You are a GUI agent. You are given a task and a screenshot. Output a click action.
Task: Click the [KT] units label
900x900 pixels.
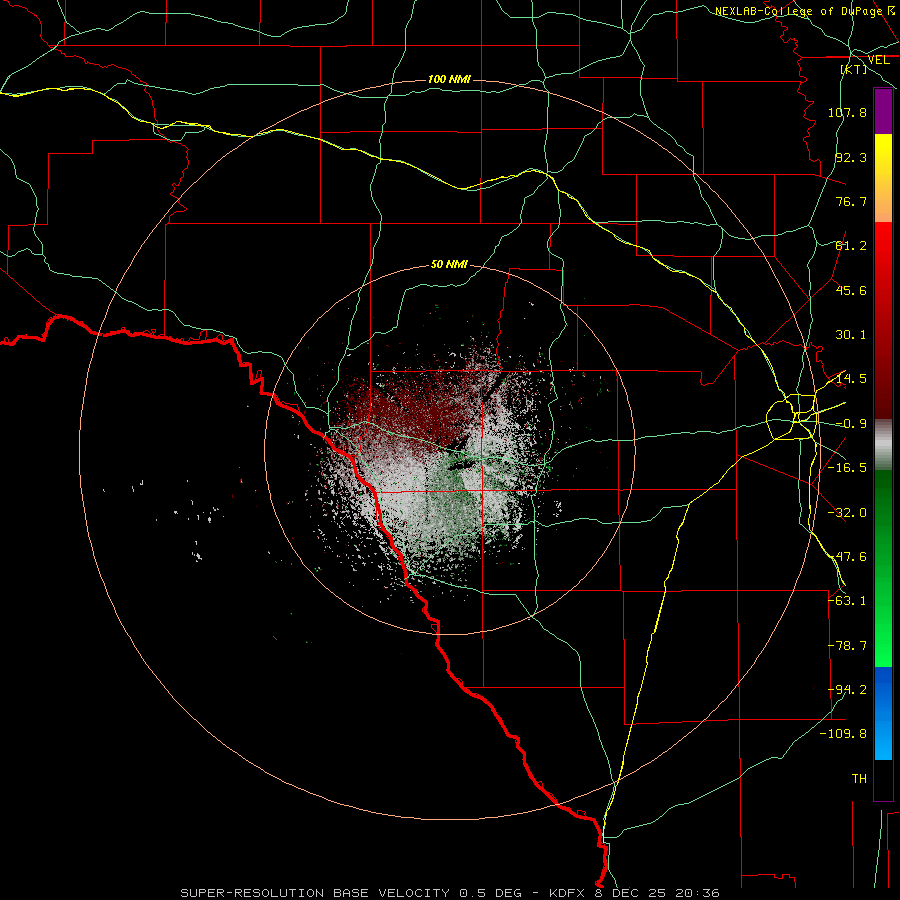pyautogui.click(x=854, y=69)
